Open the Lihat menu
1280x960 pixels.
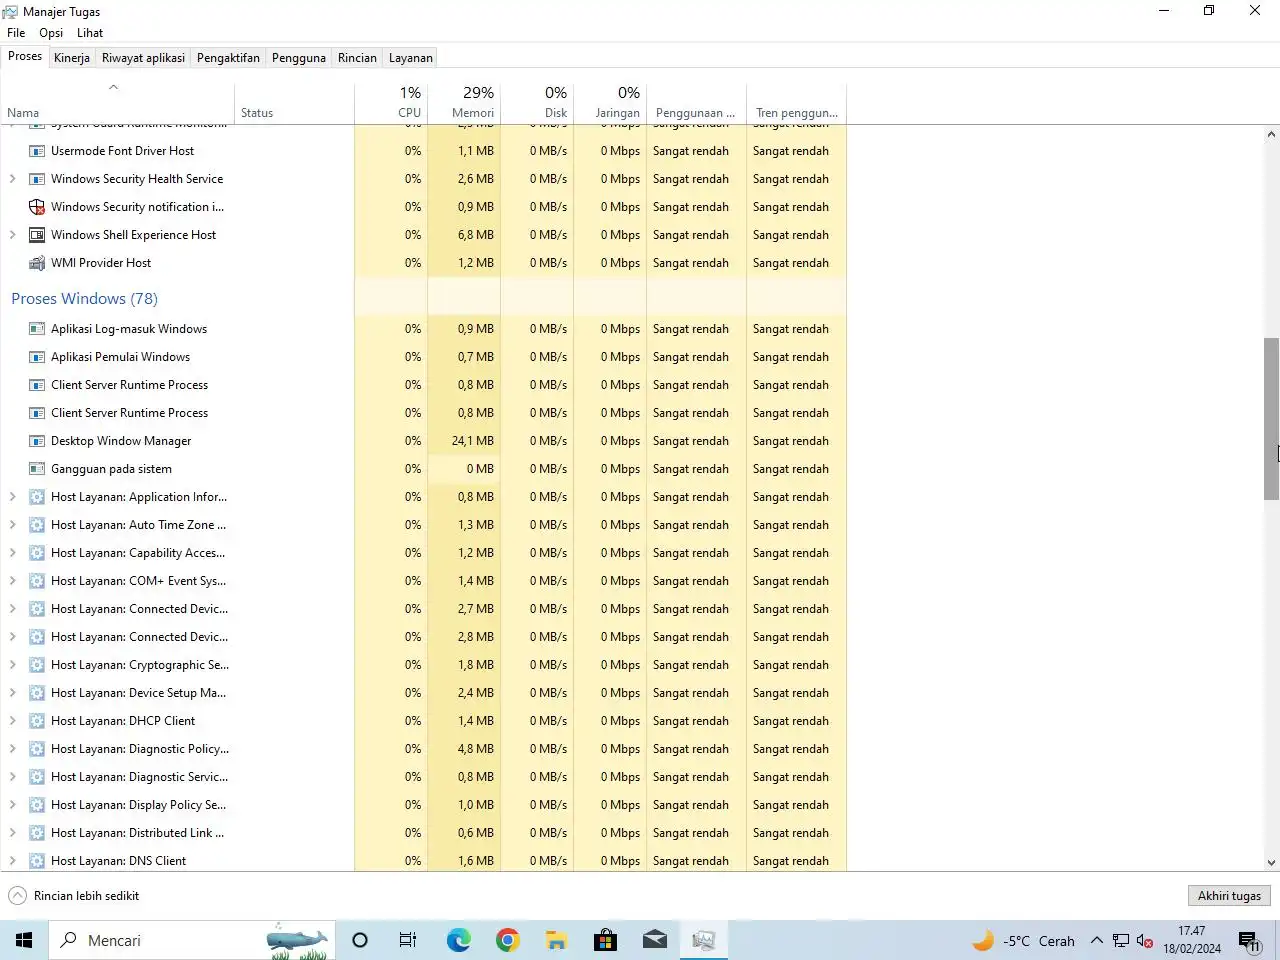click(x=90, y=33)
